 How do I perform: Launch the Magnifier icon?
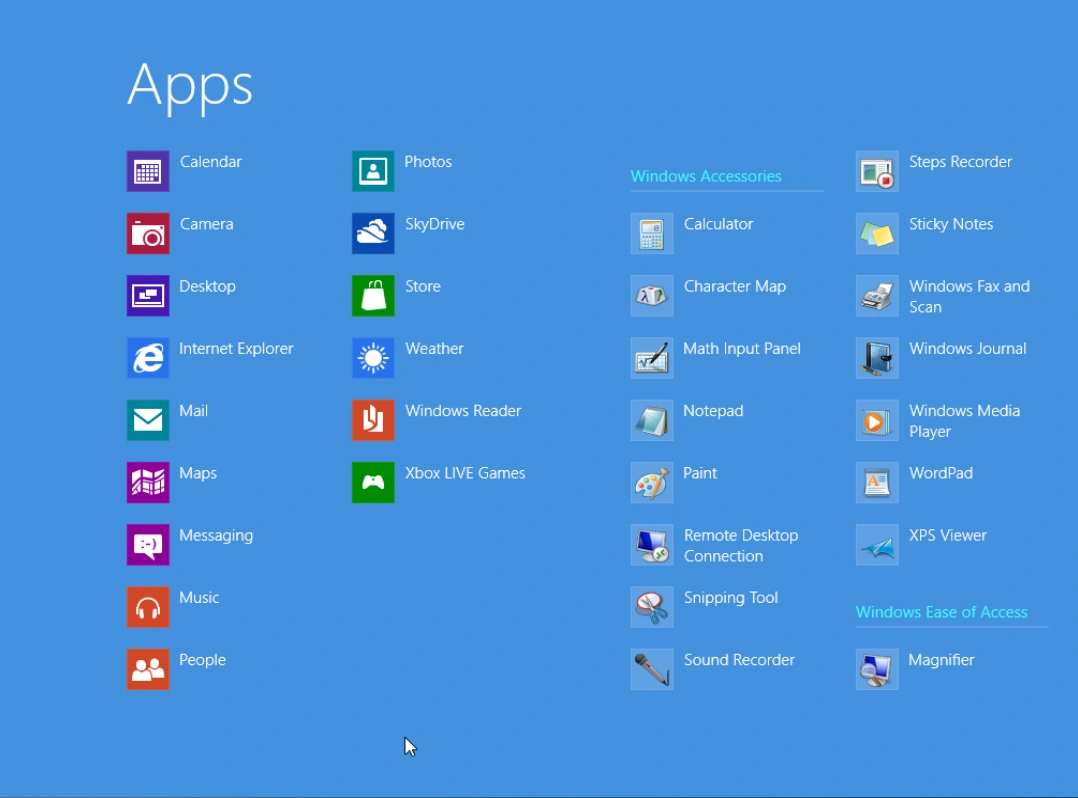(x=877, y=669)
